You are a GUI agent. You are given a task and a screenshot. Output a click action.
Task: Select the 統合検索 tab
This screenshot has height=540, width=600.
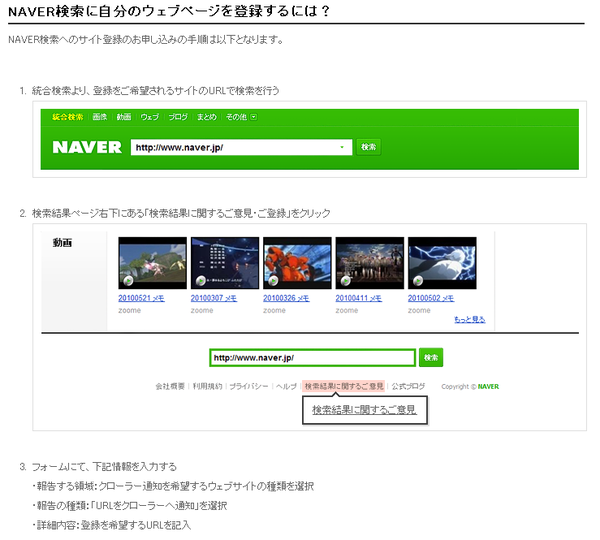67,117
